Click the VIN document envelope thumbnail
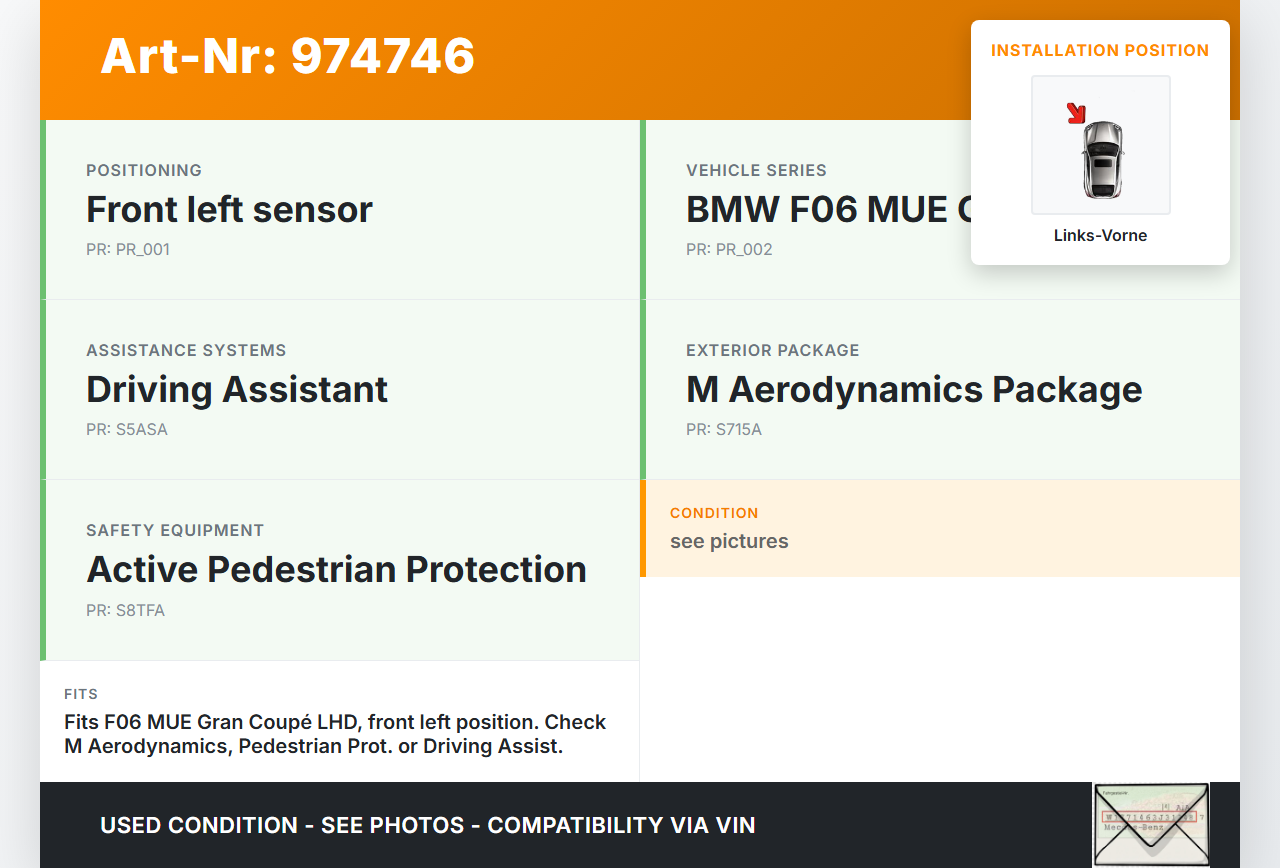The height and width of the screenshot is (868, 1280). point(1151,824)
